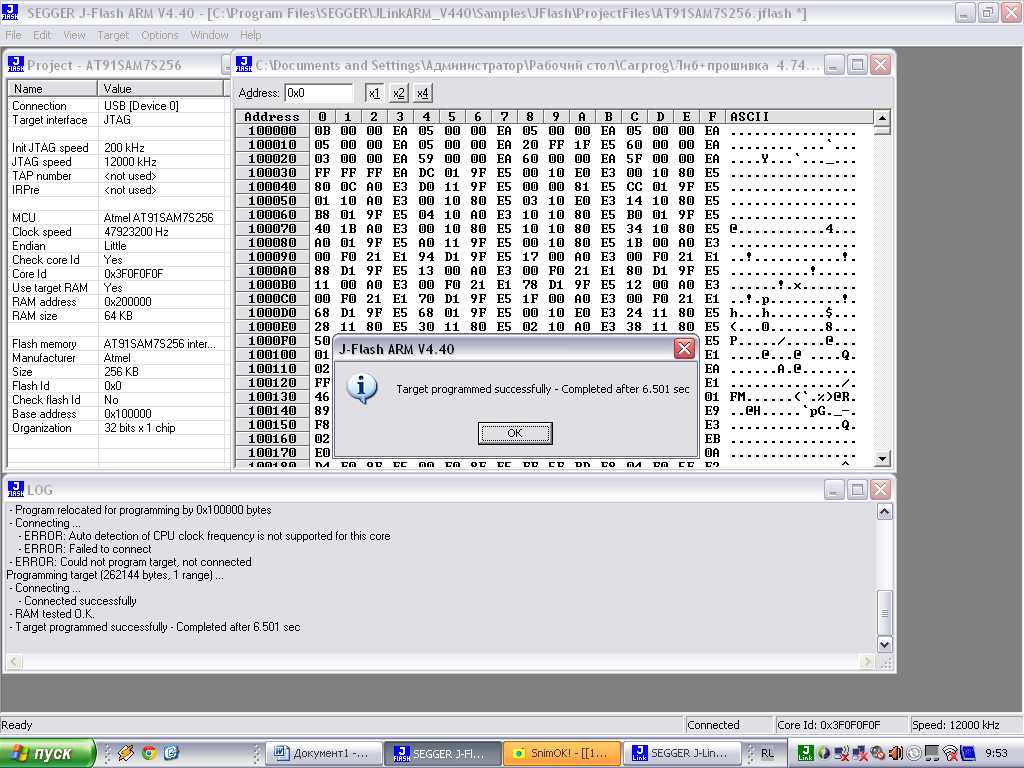Close the data file window
Screen dimensions: 1024x768
[x=880, y=65]
